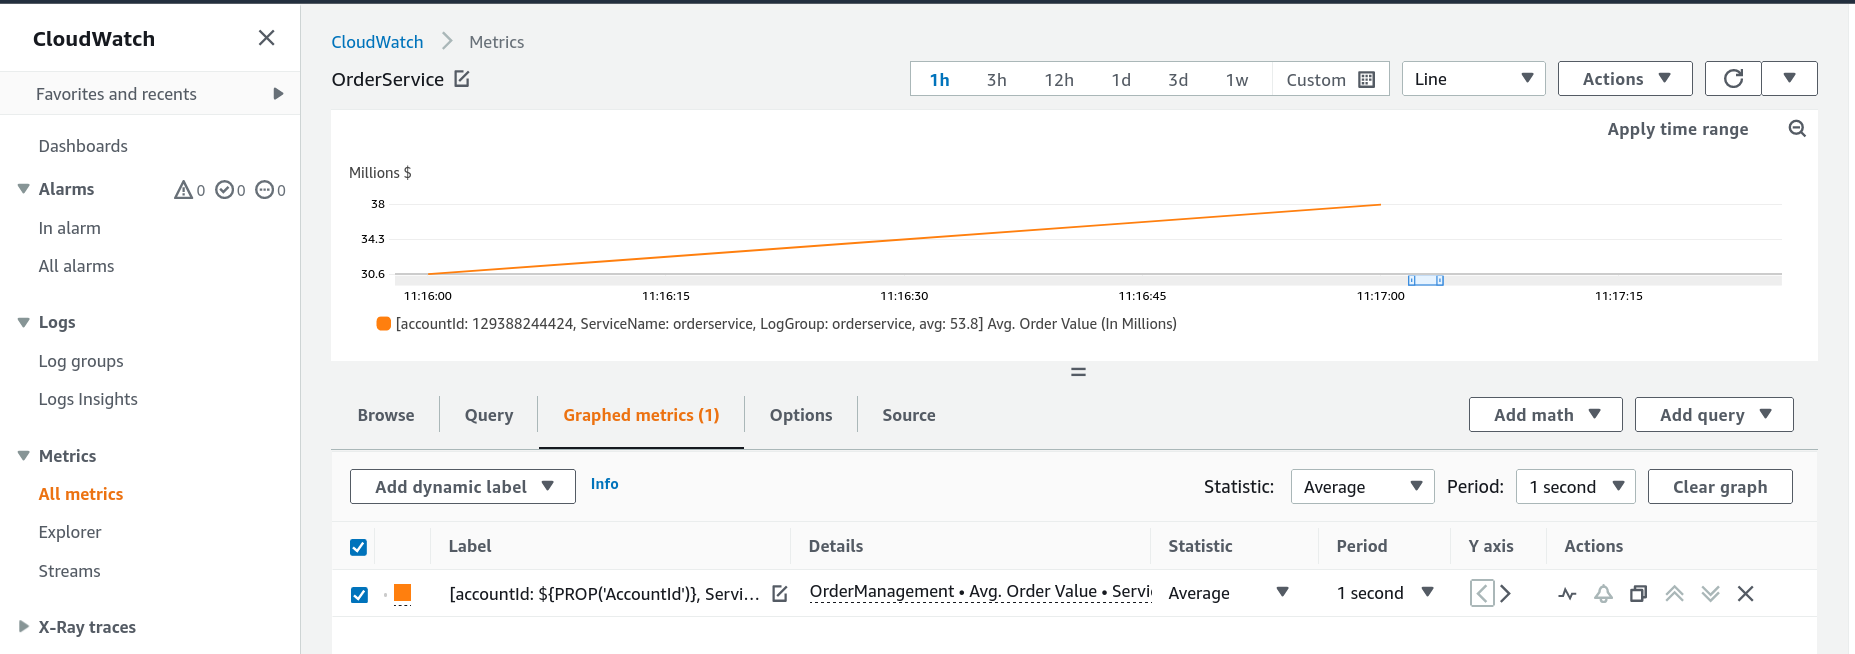Switch to the Browse tab
The width and height of the screenshot is (1855, 654).
386,415
